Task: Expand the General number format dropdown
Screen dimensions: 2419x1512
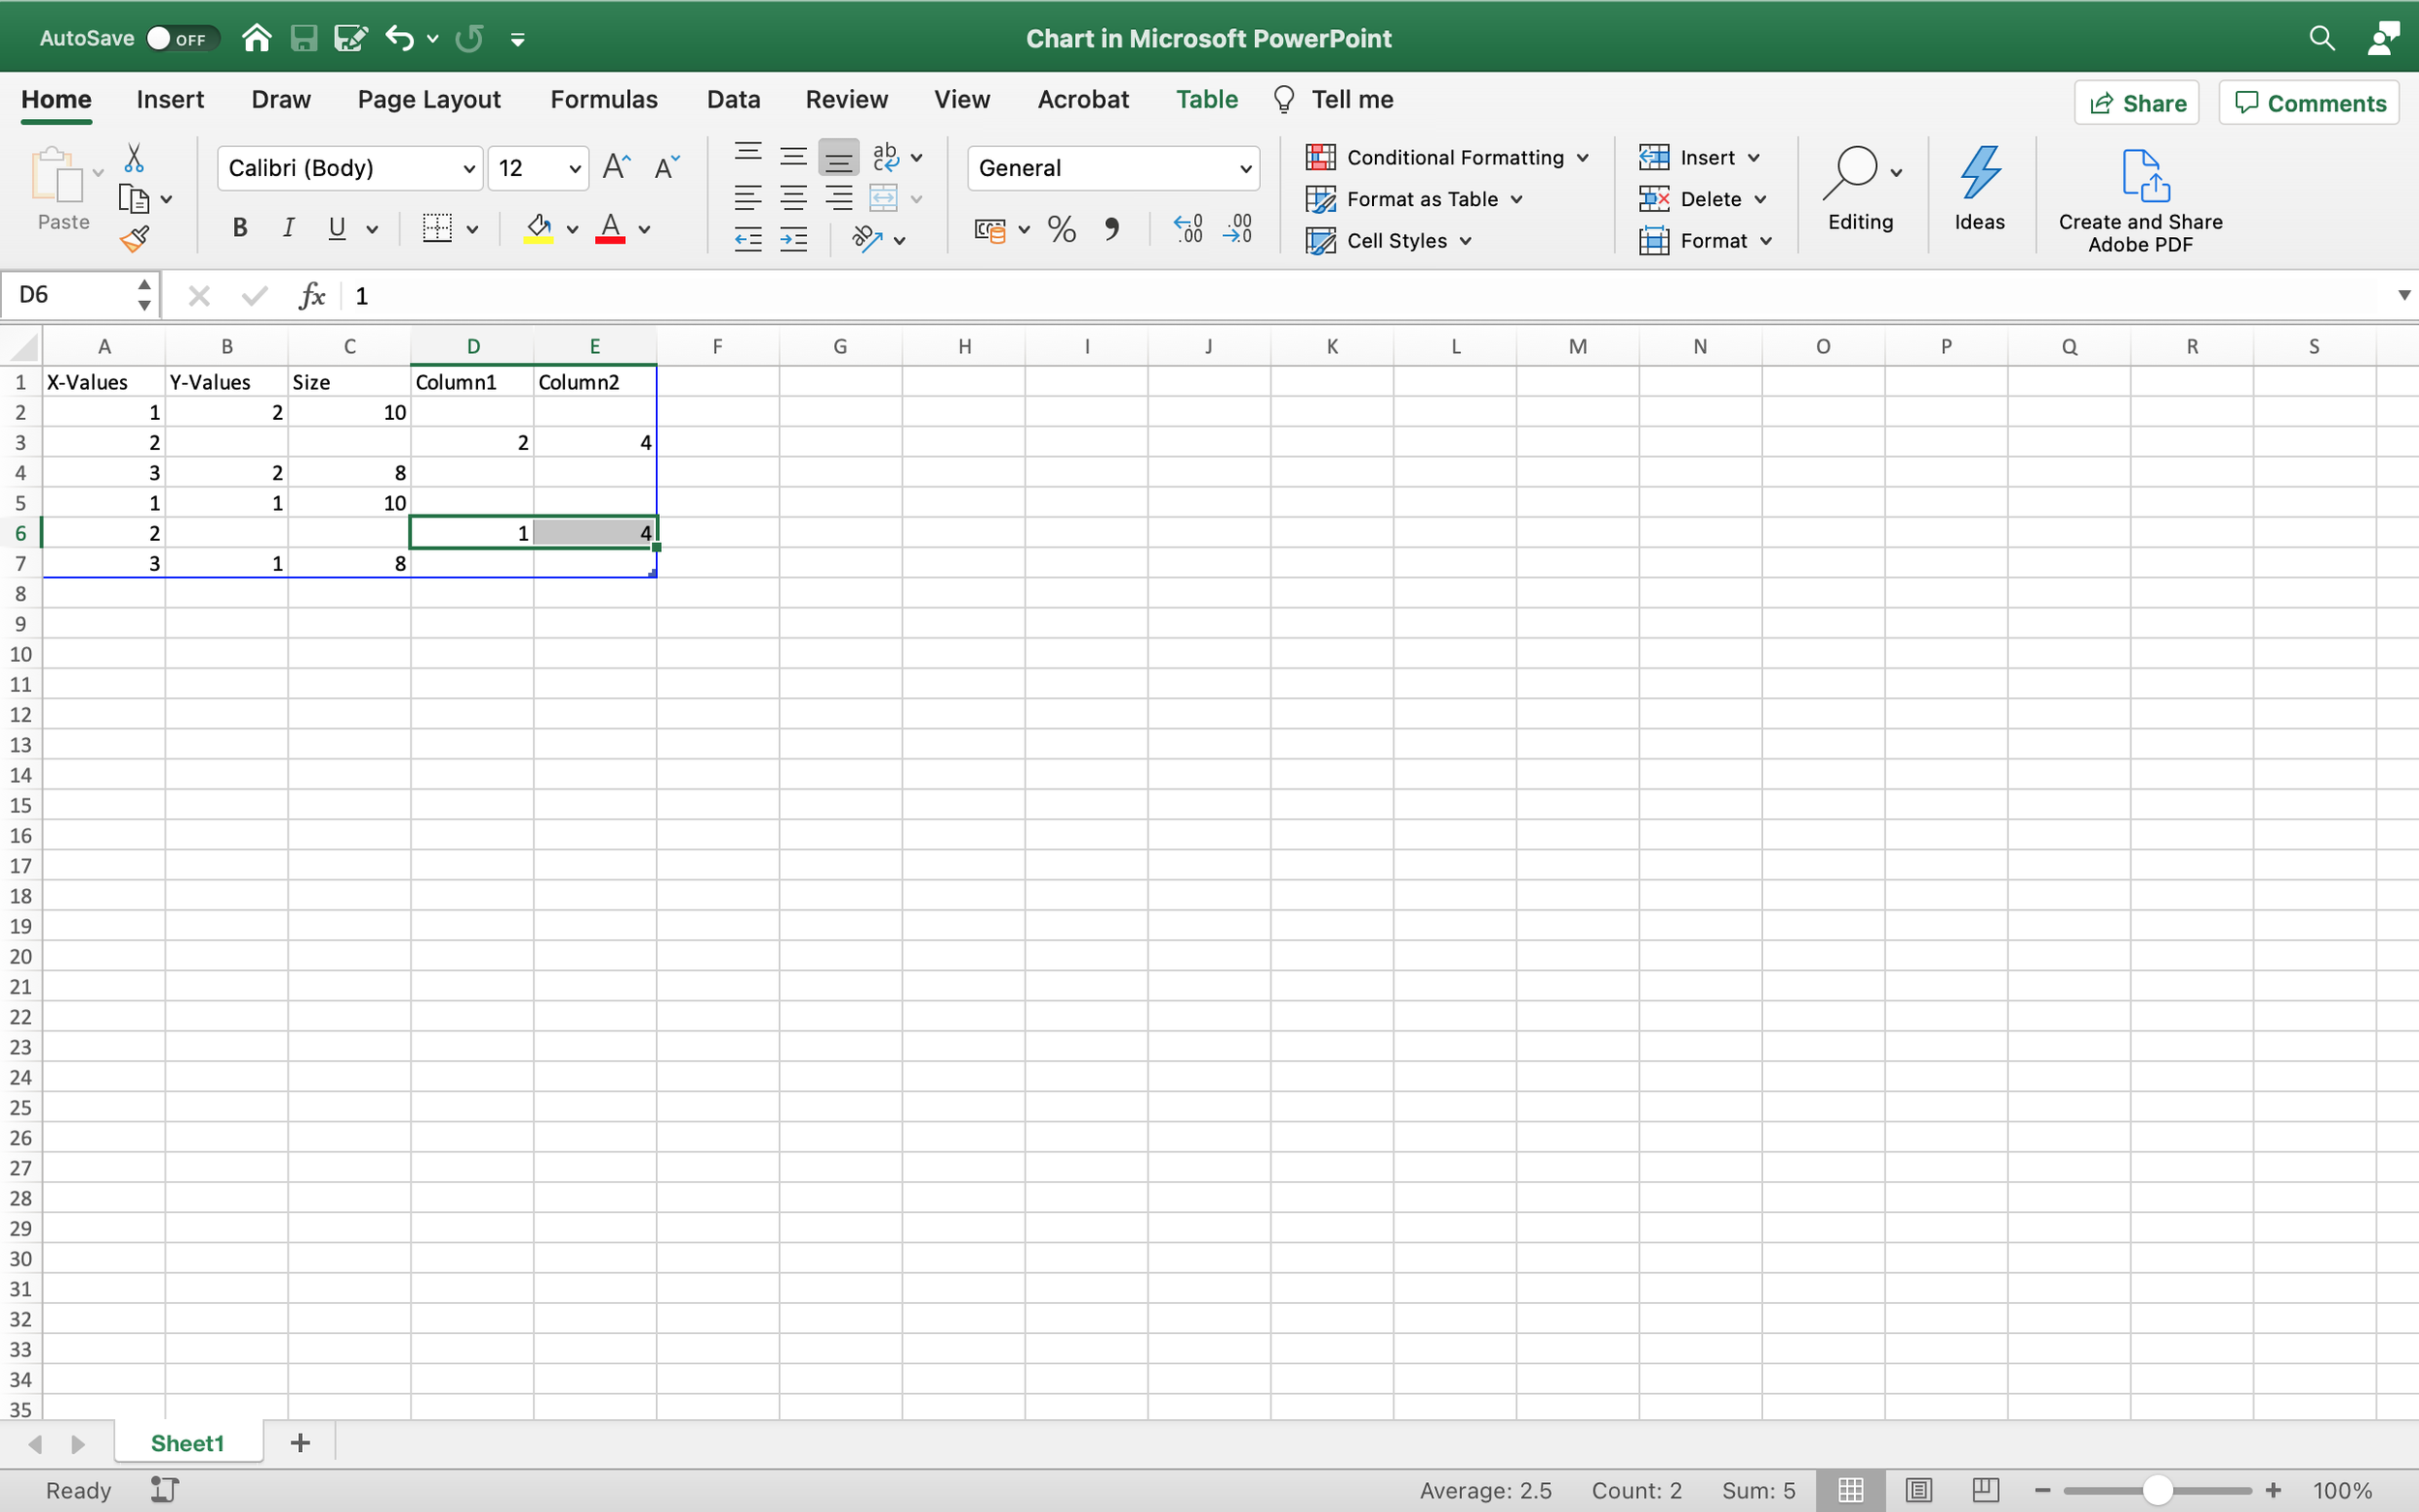Action: [1112, 168]
